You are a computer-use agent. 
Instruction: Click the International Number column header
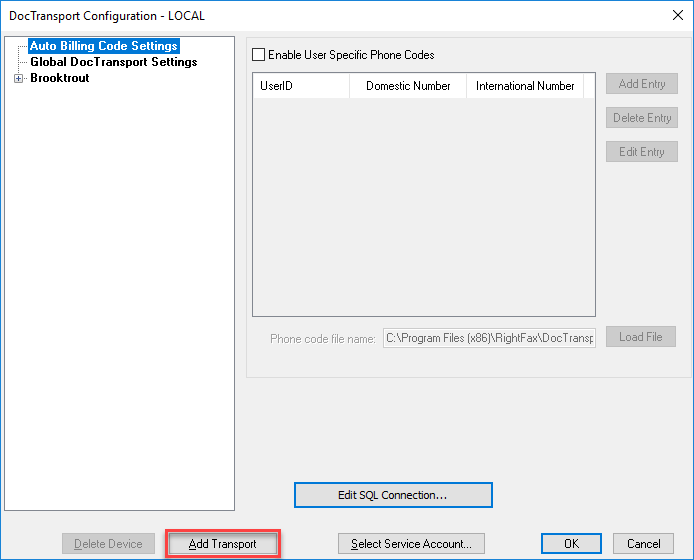point(525,86)
